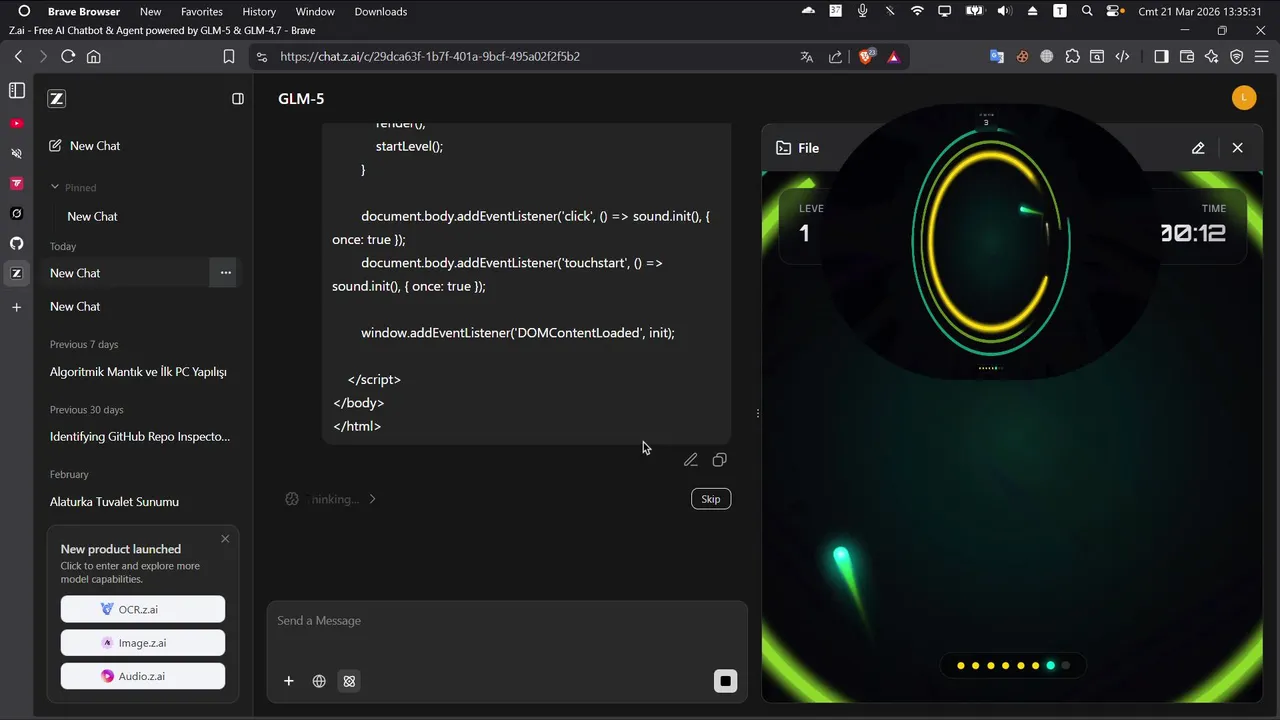Toggle web search globe option
Viewport: 1280px width, 720px height.
click(319, 681)
